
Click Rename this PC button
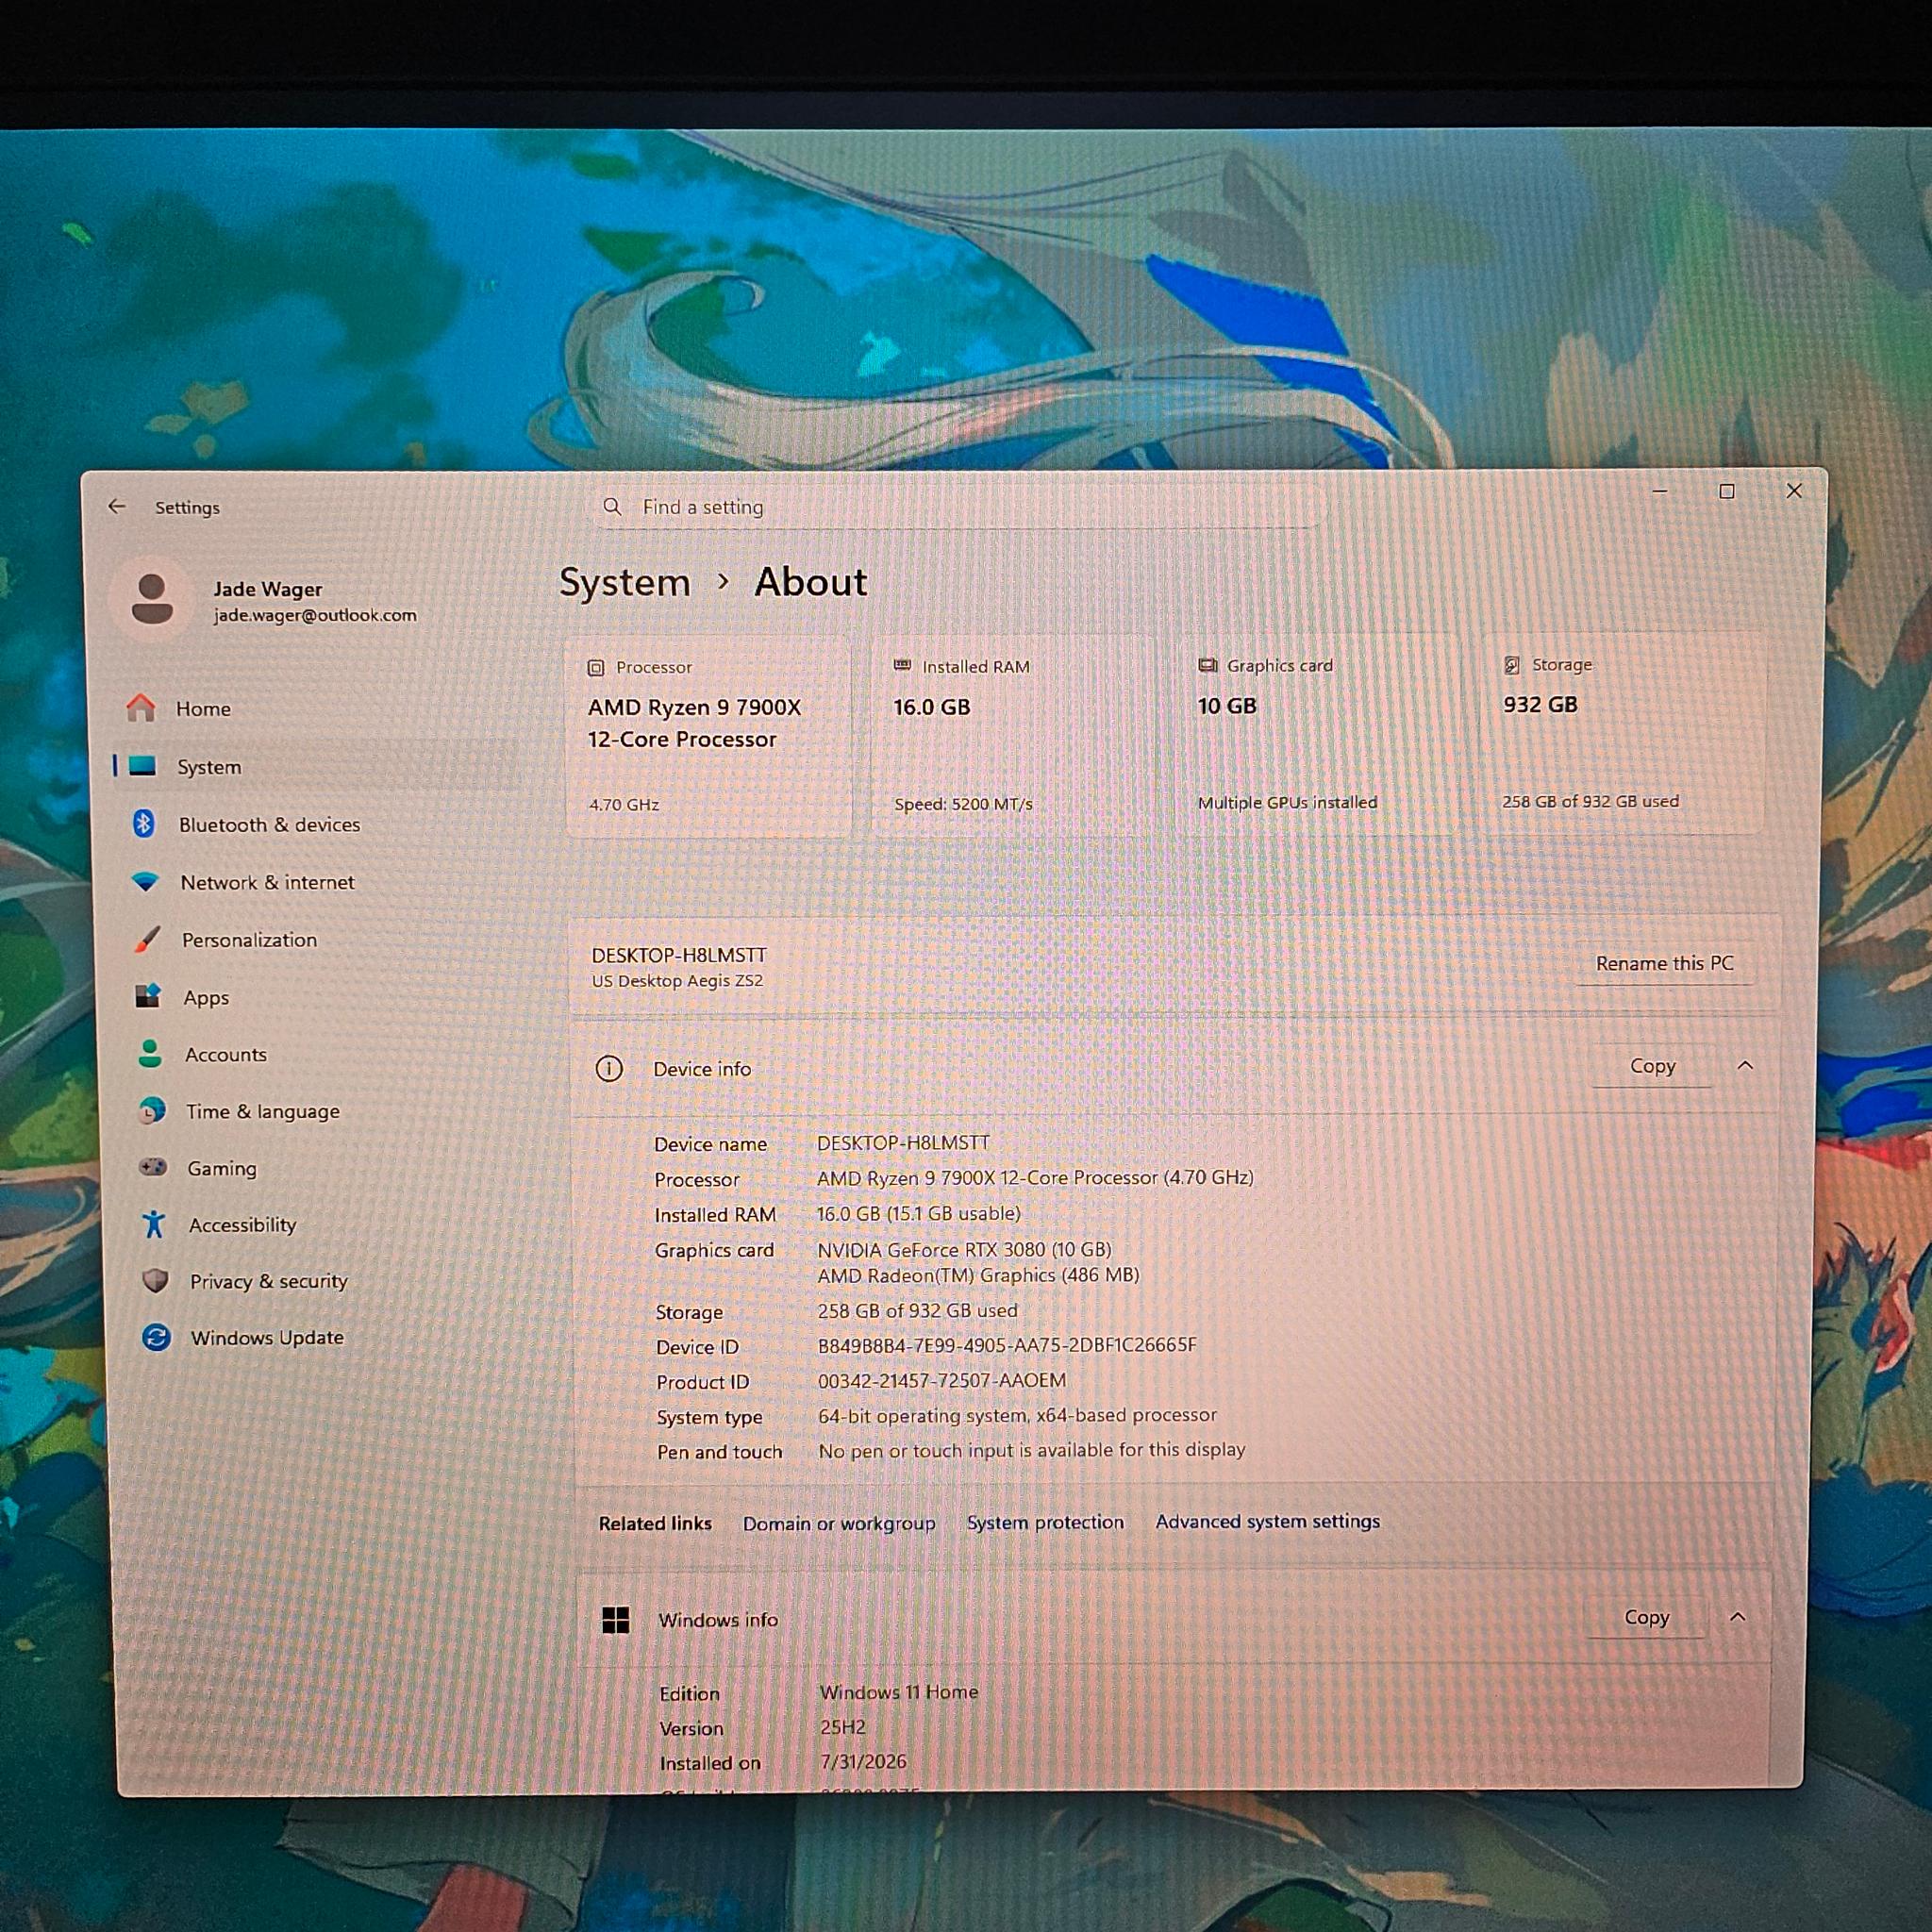click(x=1665, y=963)
